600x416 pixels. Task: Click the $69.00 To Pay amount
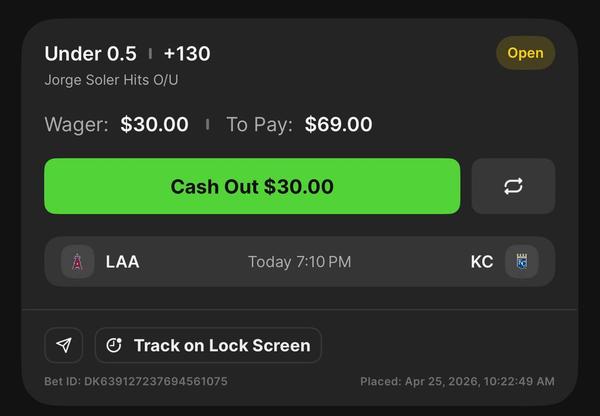[338, 125]
